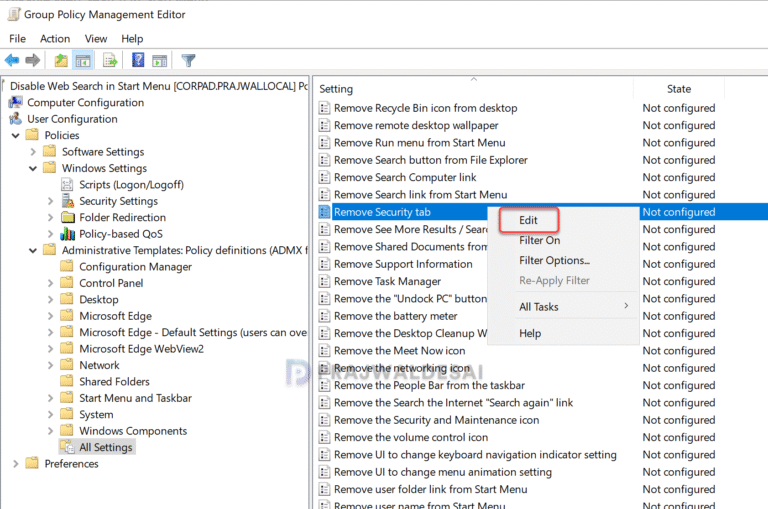Expand the Software Settings node
This screenshot has width=768, height=509.
point(33,152)
